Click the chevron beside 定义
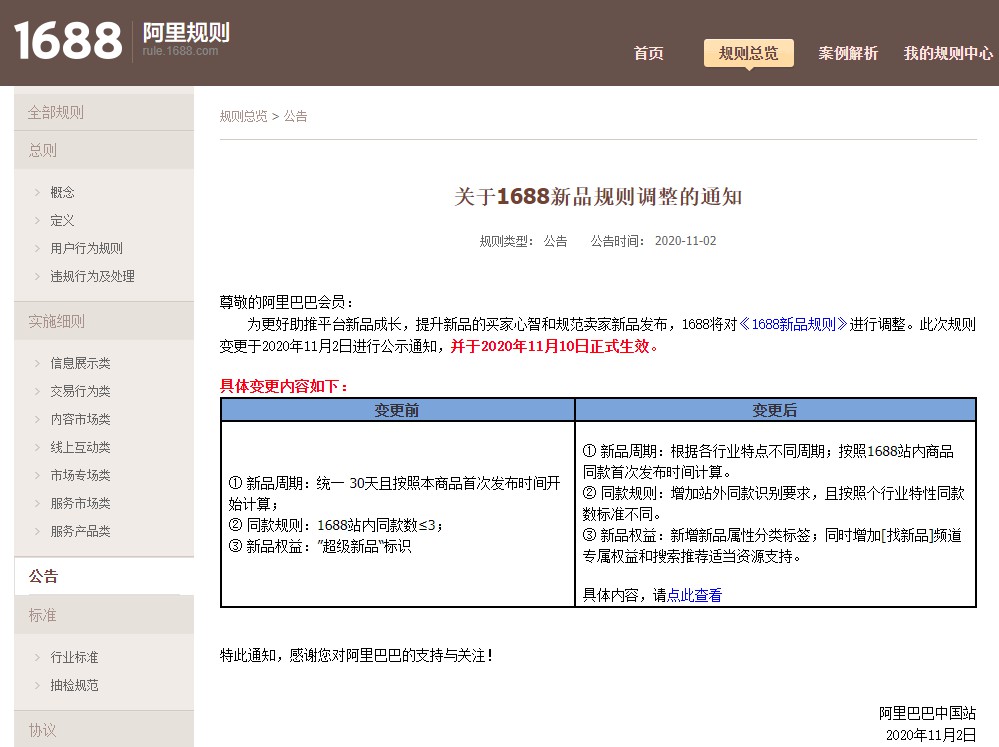This screenshot has height=747, width=999. pyautogui.click(x=37, y=221)
